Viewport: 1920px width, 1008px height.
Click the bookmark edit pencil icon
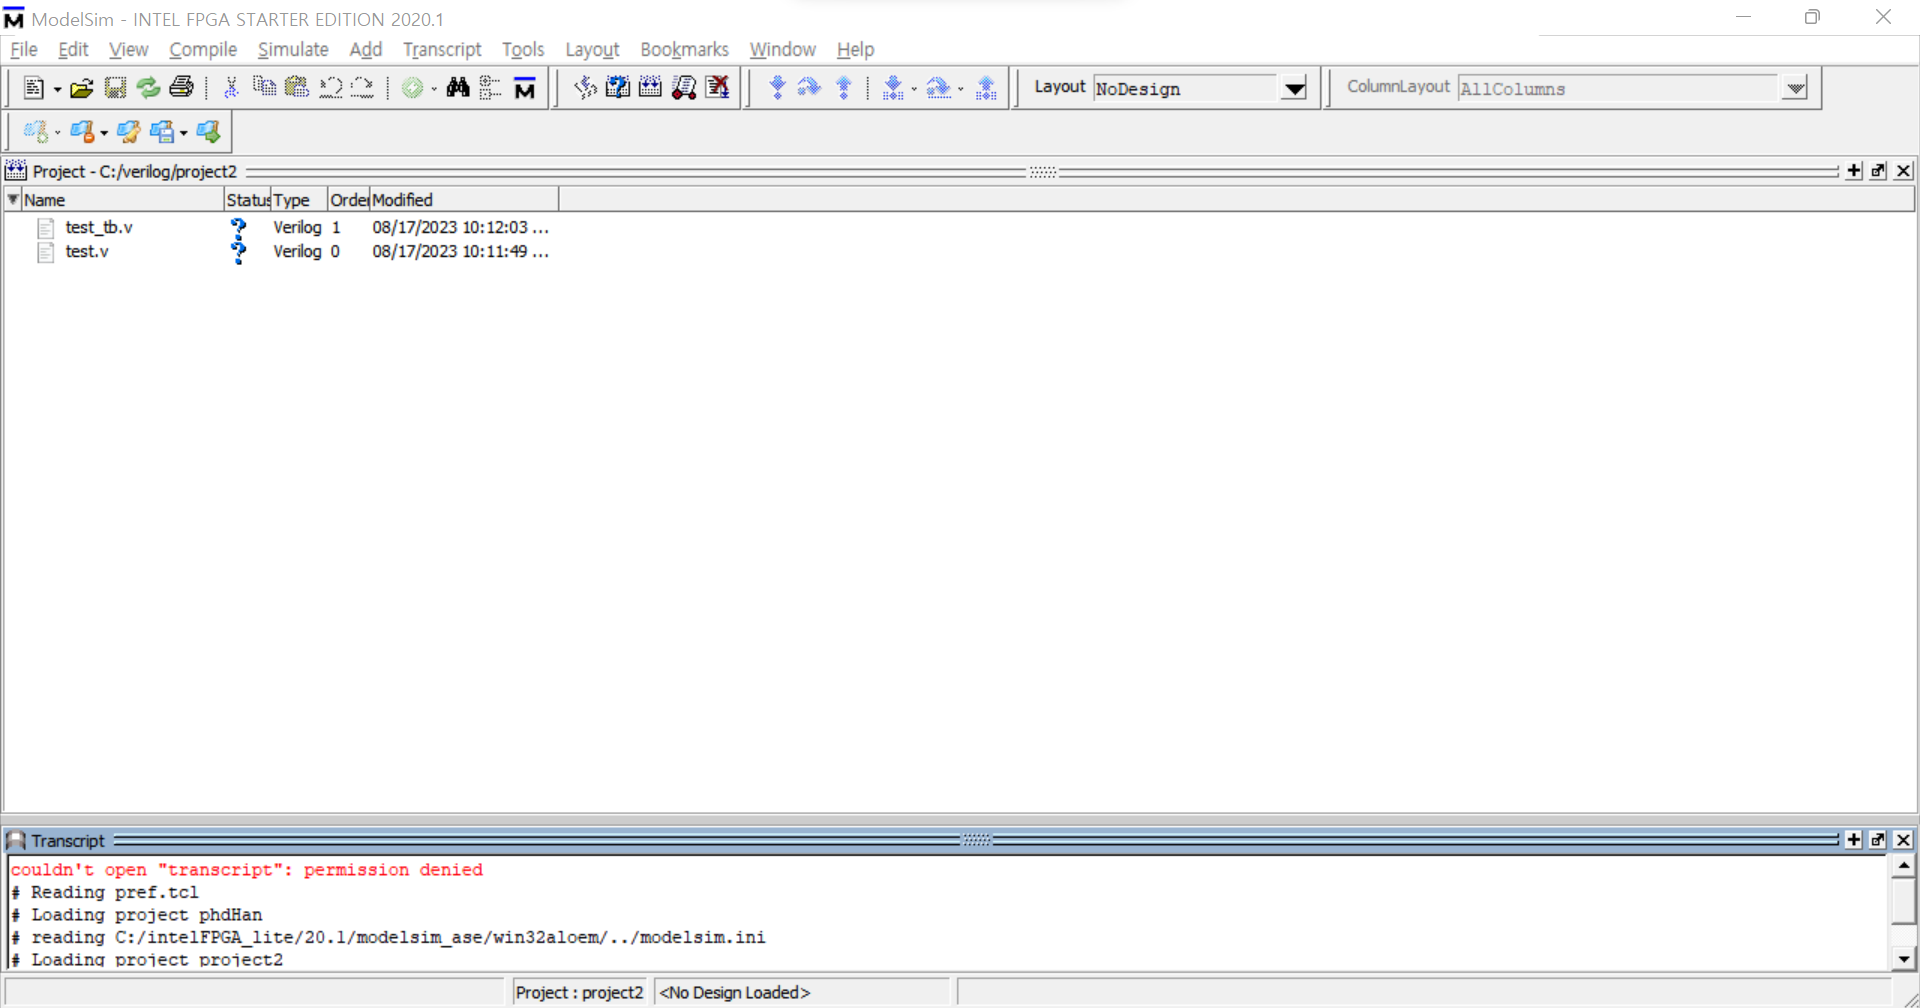128,131
